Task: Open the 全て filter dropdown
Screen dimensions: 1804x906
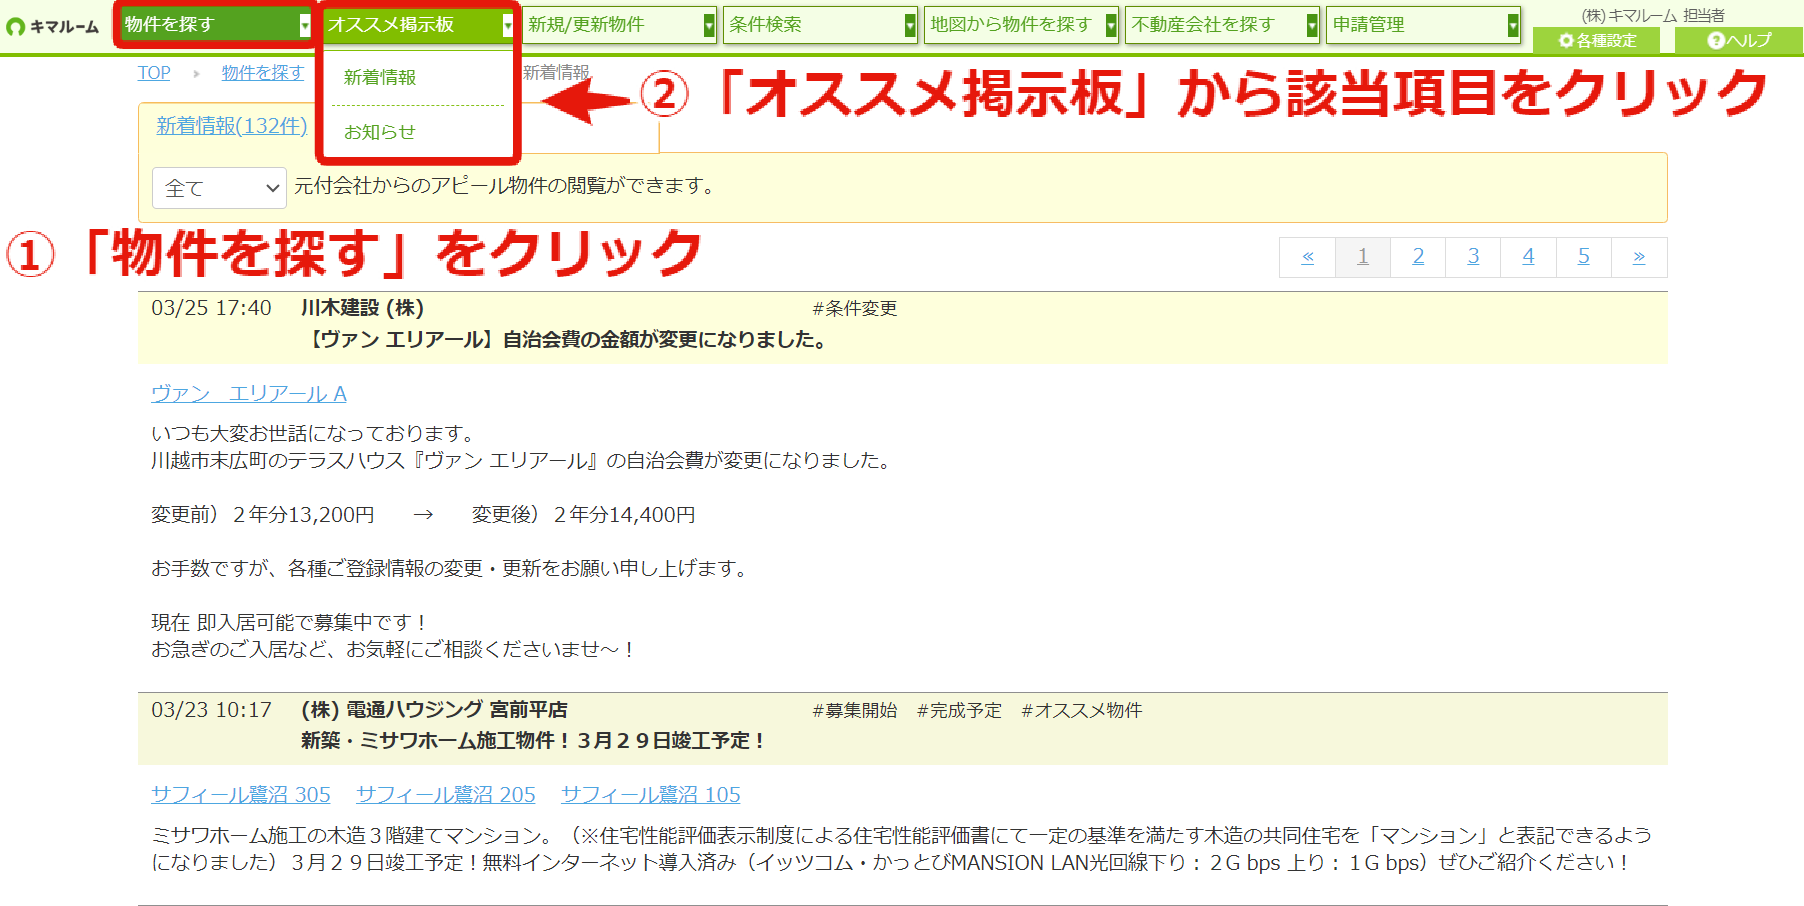Action: 219,188
